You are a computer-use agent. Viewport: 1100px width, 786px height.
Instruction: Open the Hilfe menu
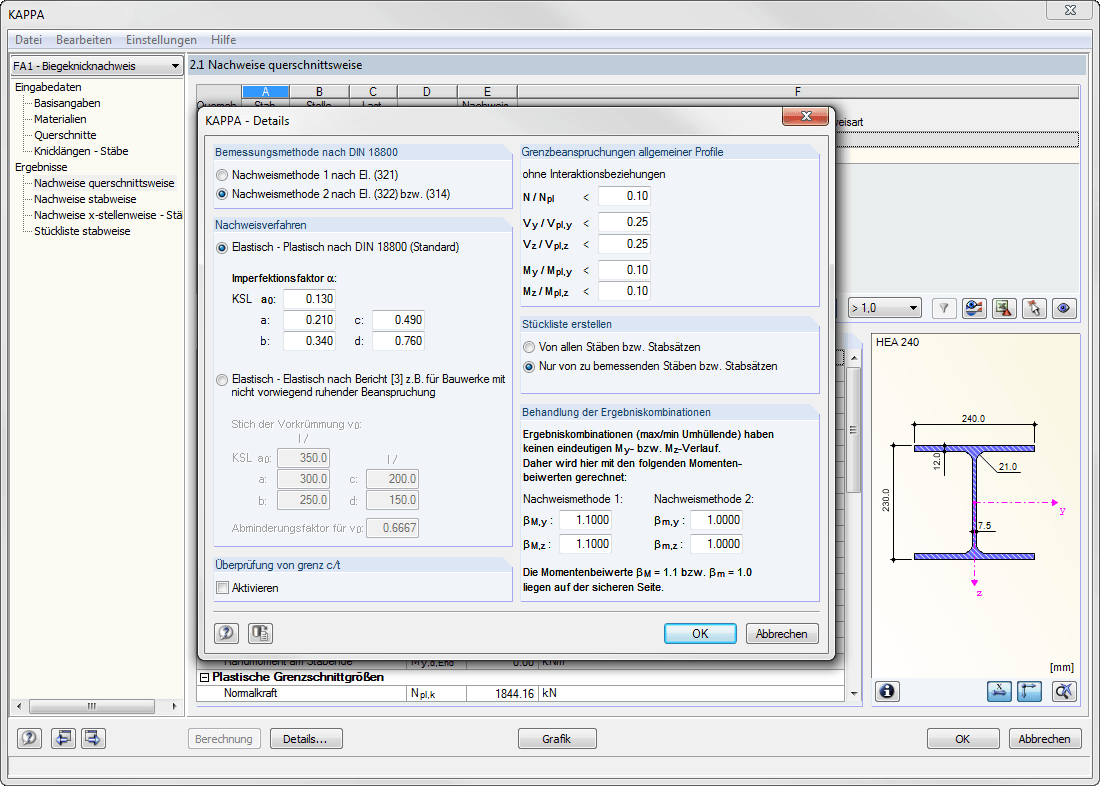tap(223, 40)
